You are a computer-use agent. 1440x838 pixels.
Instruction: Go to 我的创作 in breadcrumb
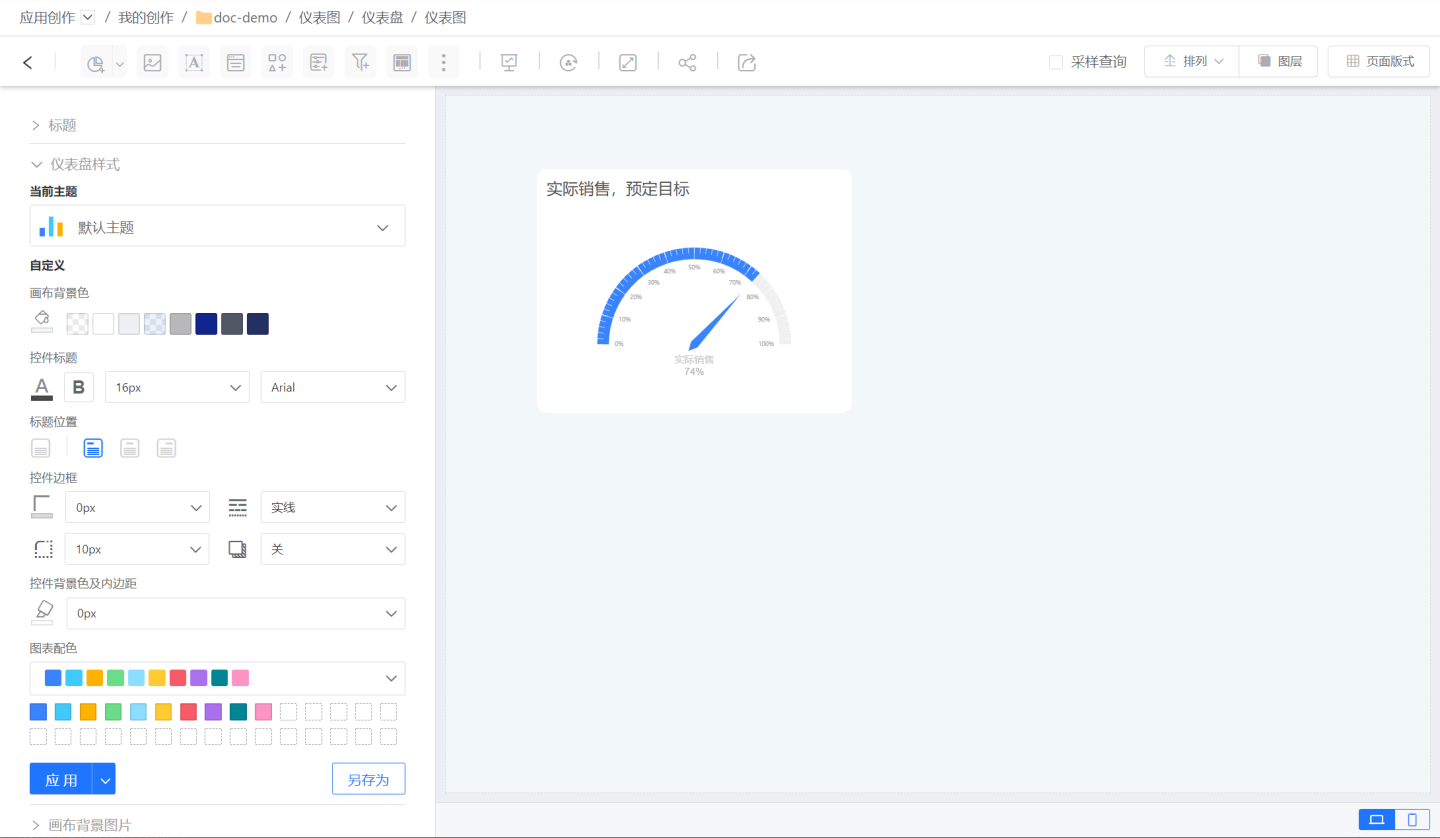pyautogui.click(x=146, y=17)
